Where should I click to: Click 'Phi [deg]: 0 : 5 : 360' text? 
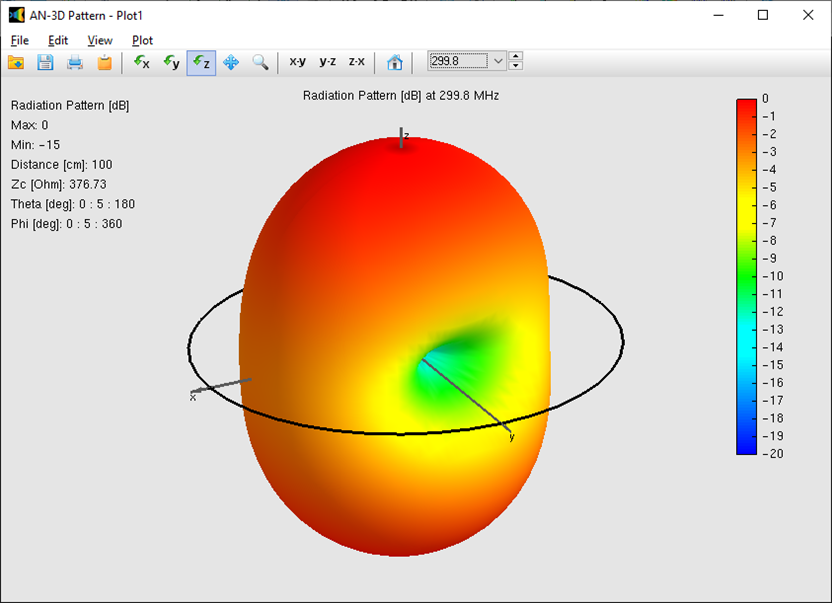tap(66, 224)
